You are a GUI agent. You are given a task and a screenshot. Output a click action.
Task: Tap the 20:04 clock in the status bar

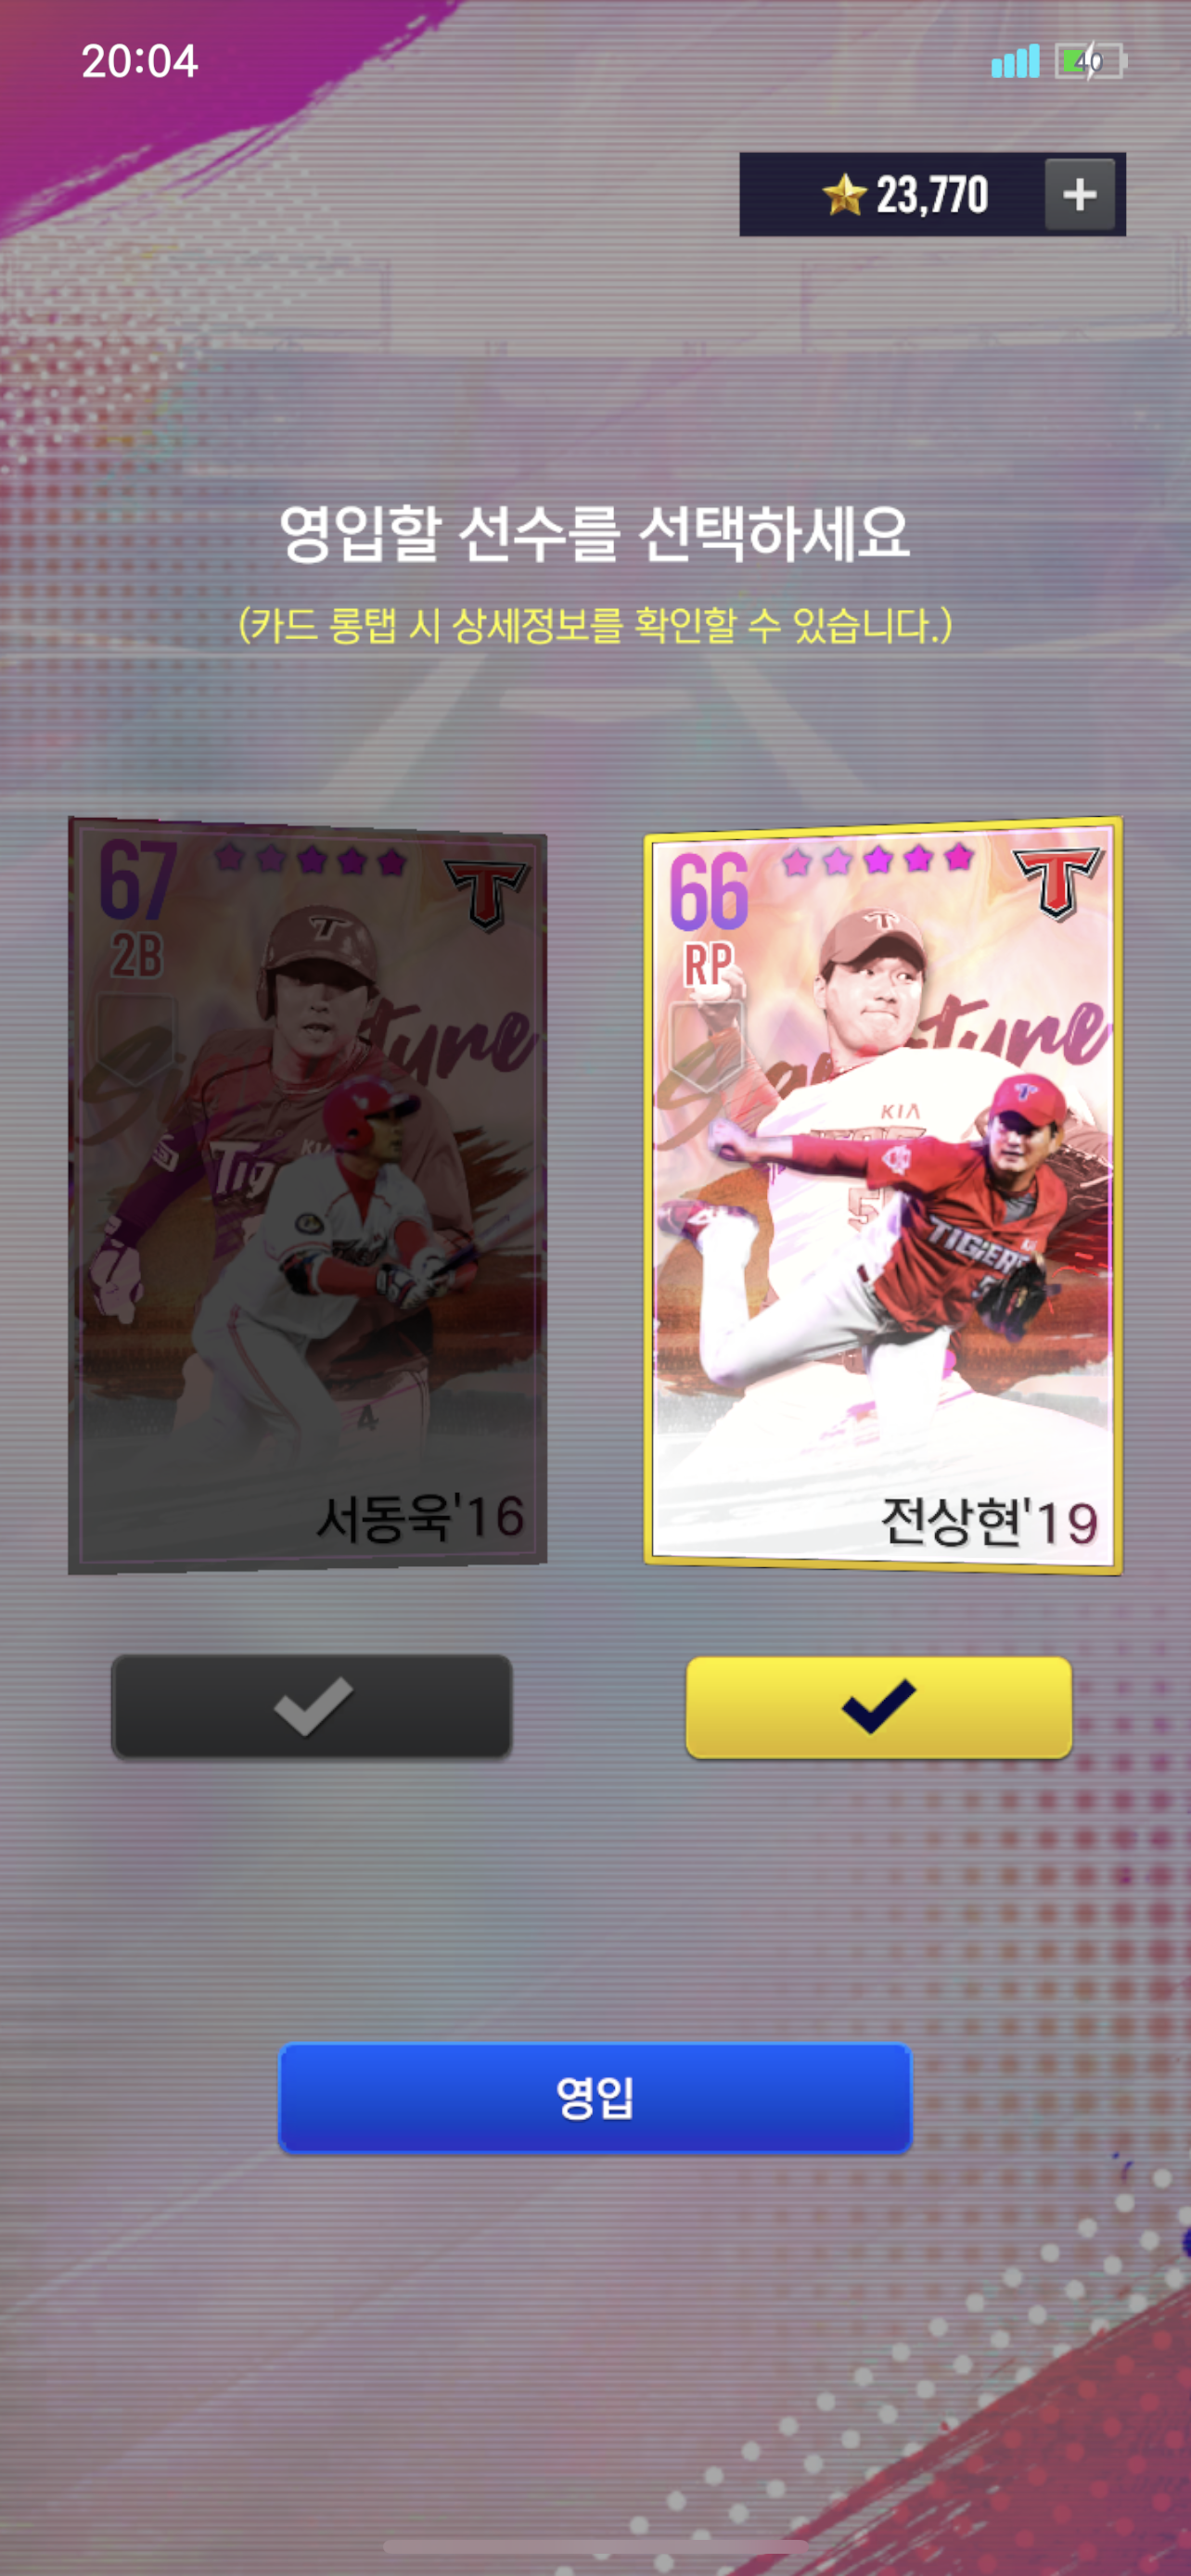pos(140,61)
